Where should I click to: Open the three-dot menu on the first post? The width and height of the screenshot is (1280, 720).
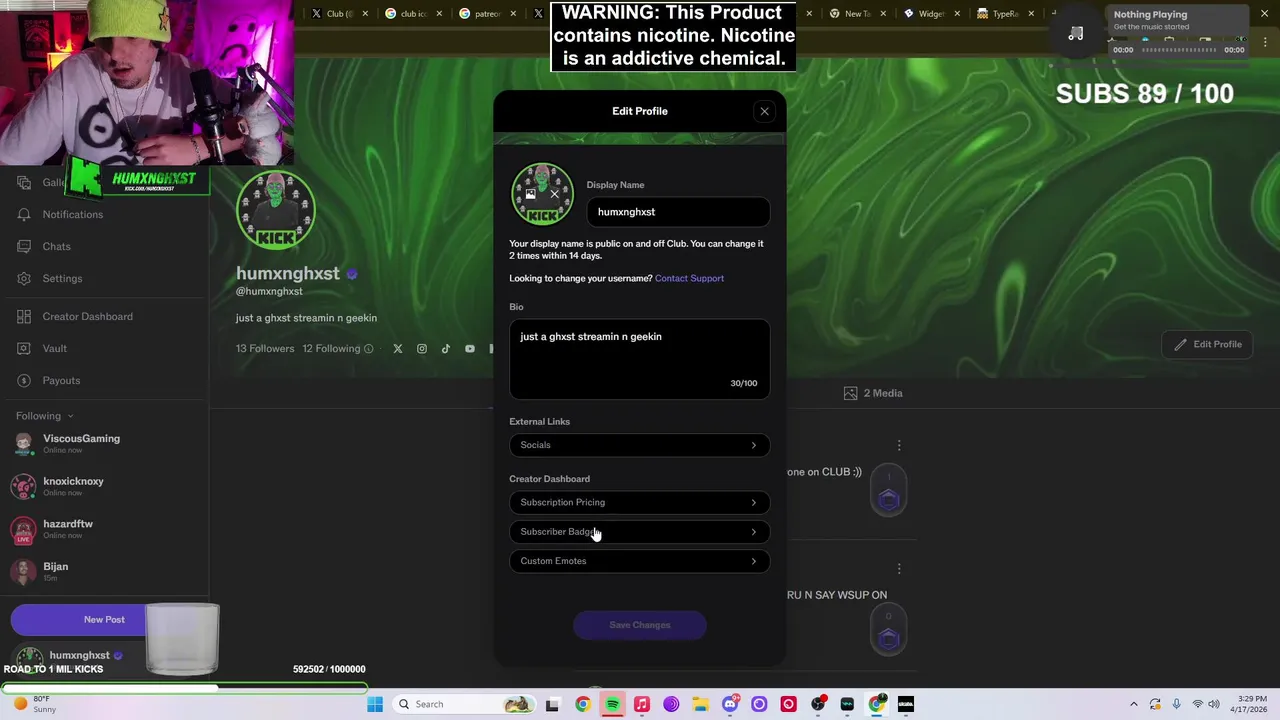point(899,445)
